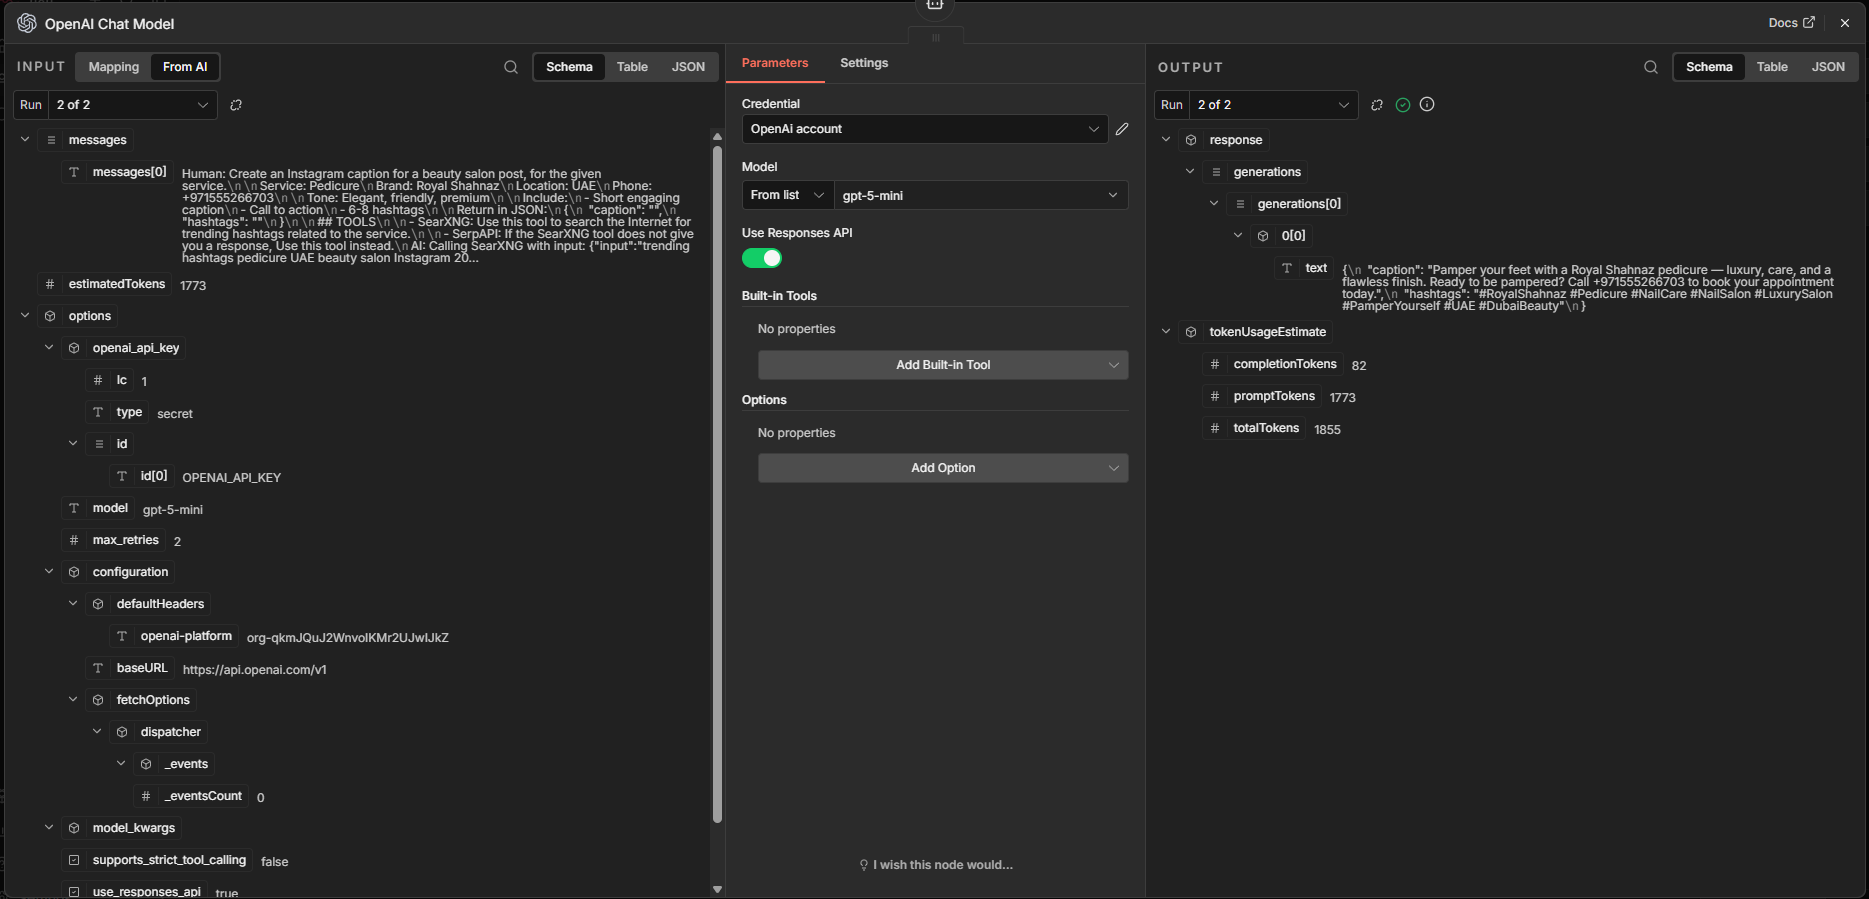The image size is (1869, 899).
Task: Click the pencil icon to edit credential
Action: pyautogui.click(x=1122, y=129)
